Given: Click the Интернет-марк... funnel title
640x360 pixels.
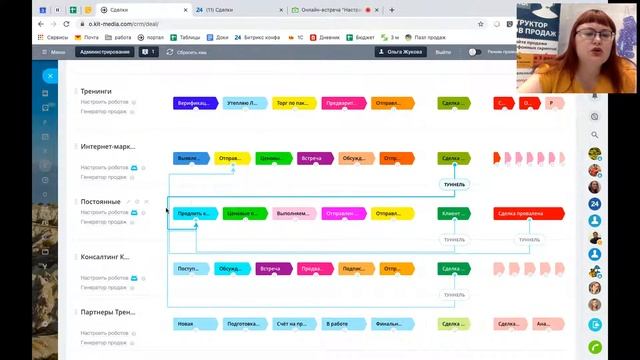Looking at the screenshot, I should coord(108,147).
